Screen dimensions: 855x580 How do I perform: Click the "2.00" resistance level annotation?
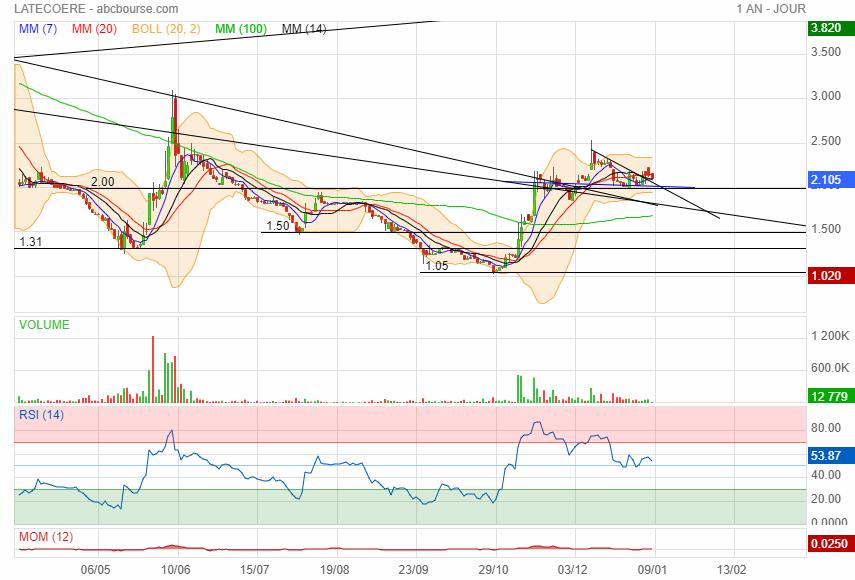click(x=103, y=182)
